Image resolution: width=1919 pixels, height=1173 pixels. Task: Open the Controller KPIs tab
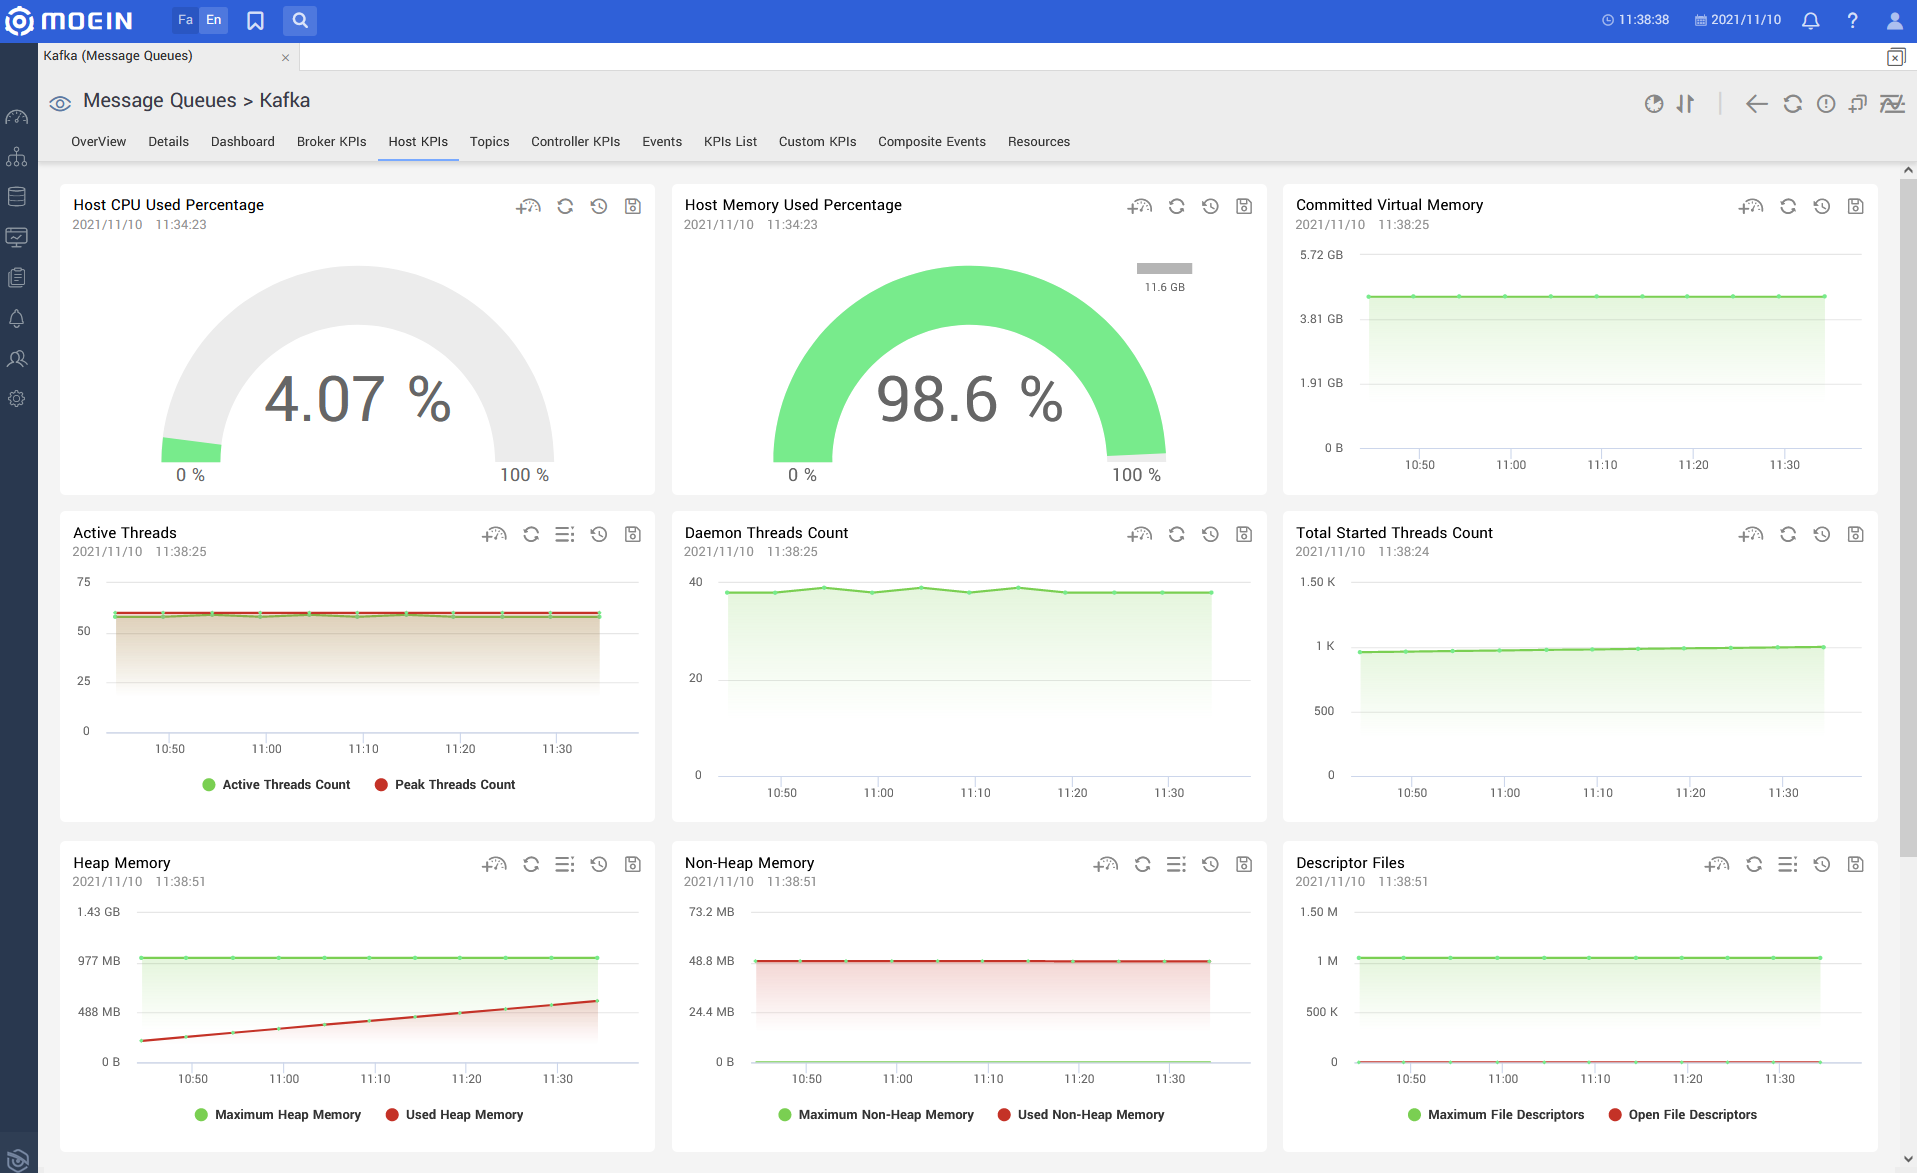click(x=576, y=142)
